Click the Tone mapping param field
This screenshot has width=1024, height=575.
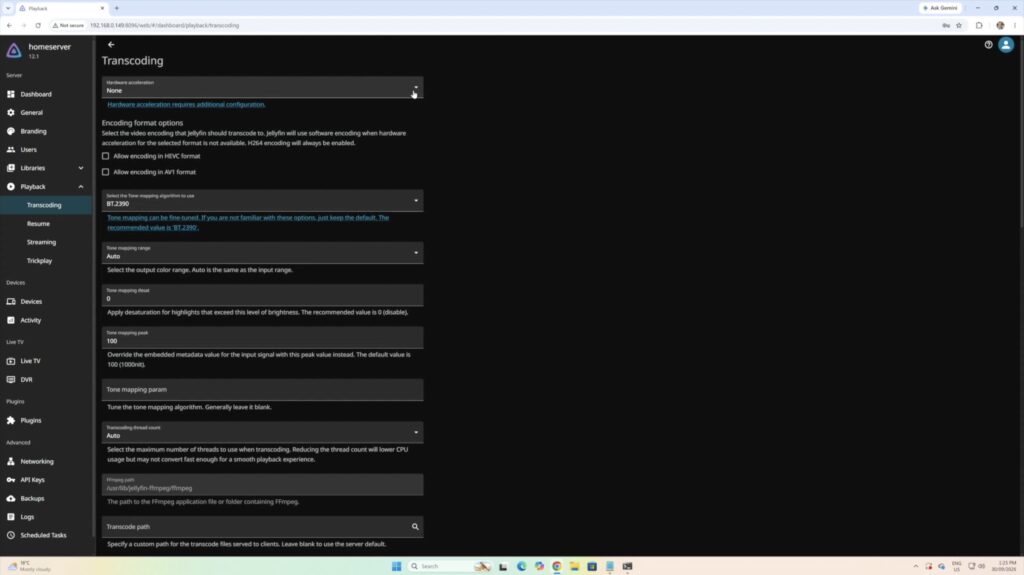(263, 389)
